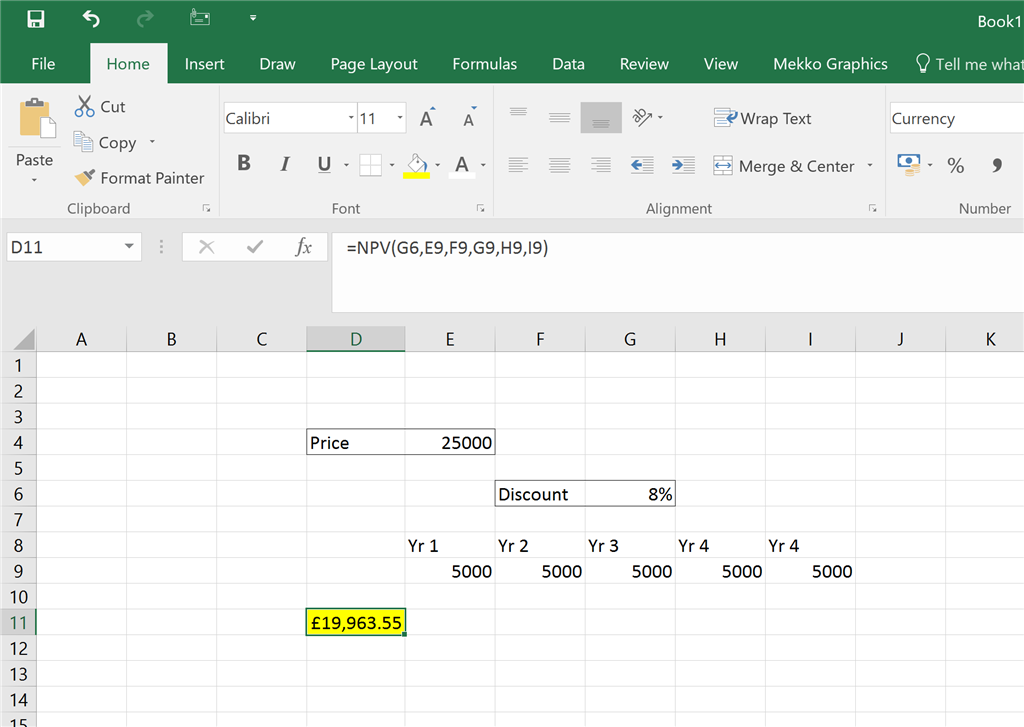Click the Tell me what search box

click(969, 64)
